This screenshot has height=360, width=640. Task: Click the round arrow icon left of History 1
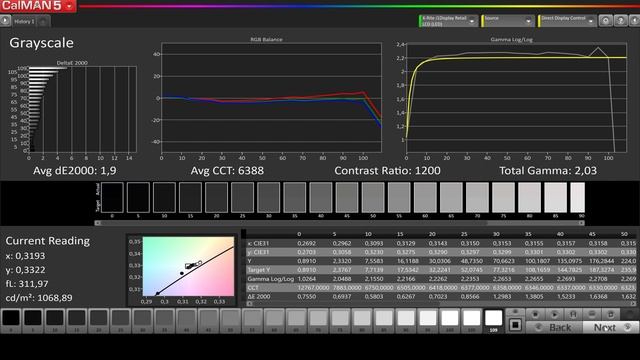tap(5, 20)
